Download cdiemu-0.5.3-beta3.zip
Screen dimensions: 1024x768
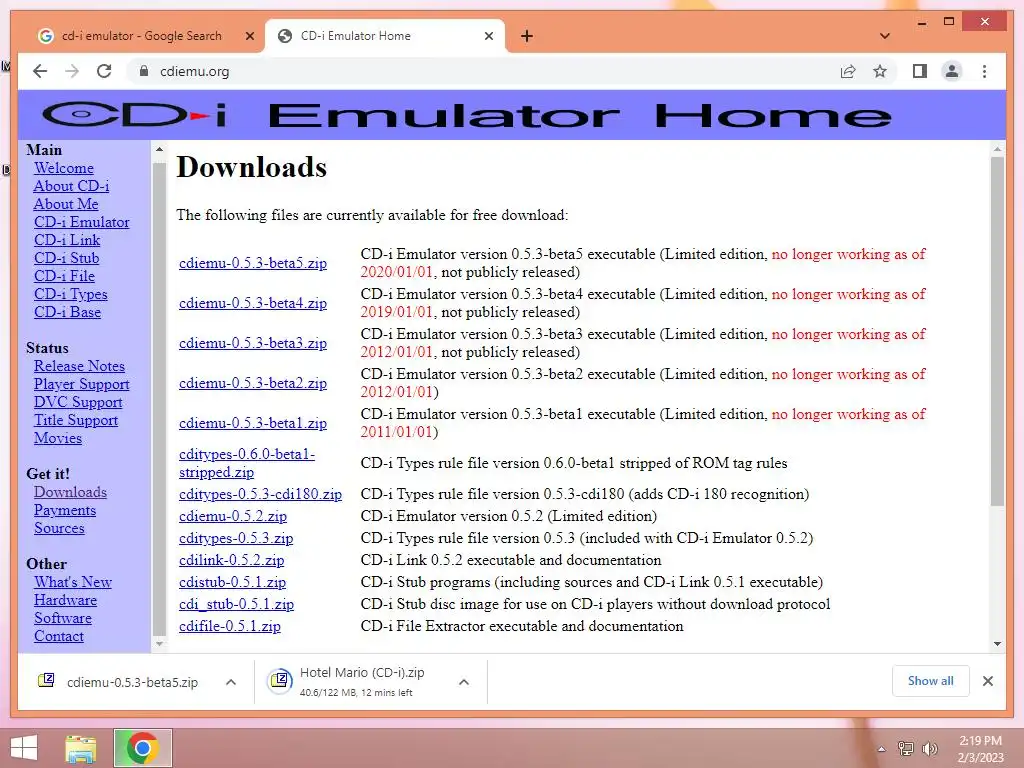[253, 343]
